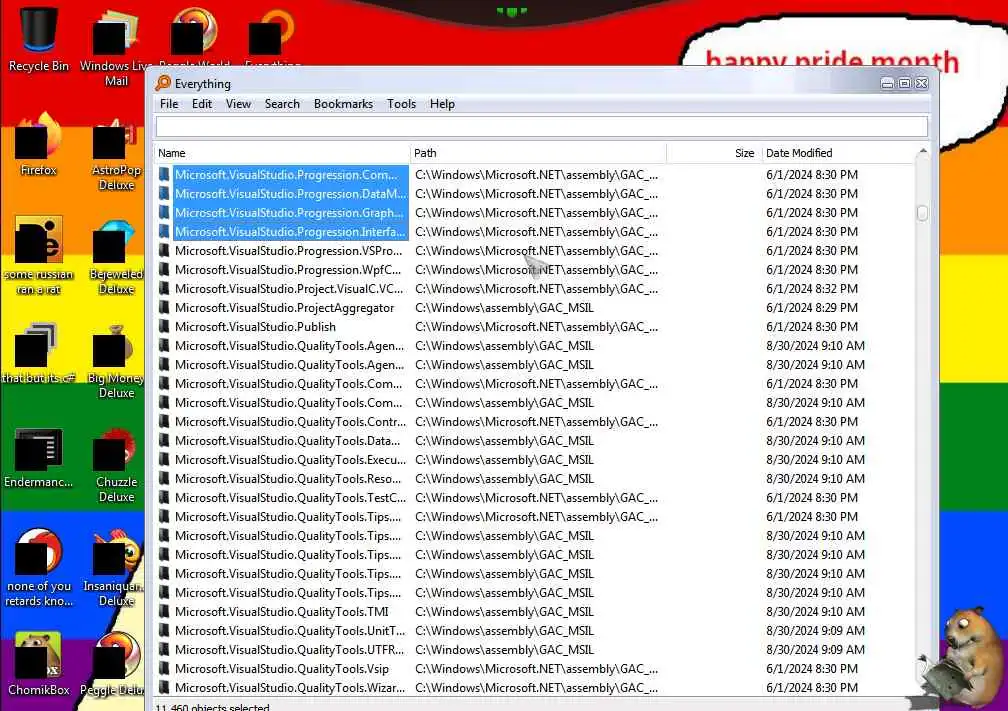Click the 6/1/2024 8:32 PM date cell
Screen dimensions: 1008x711
pyautogui.click(x=811, y=289)
